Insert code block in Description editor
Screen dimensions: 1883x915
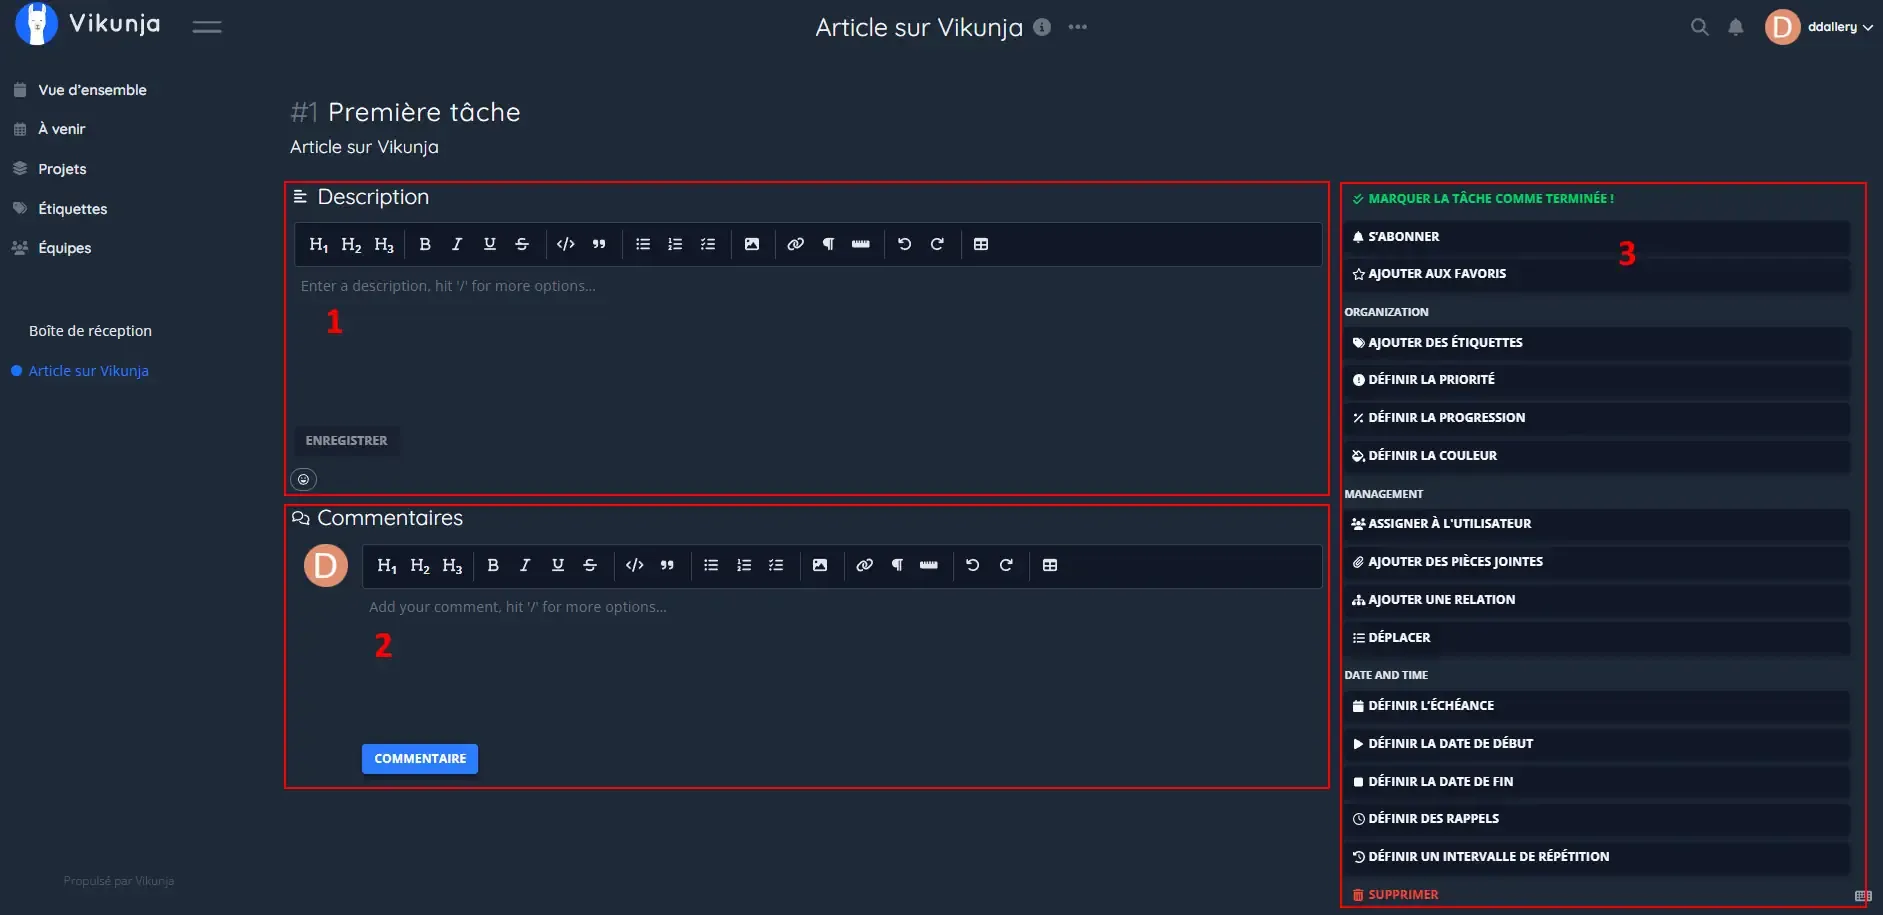(566, 244)
